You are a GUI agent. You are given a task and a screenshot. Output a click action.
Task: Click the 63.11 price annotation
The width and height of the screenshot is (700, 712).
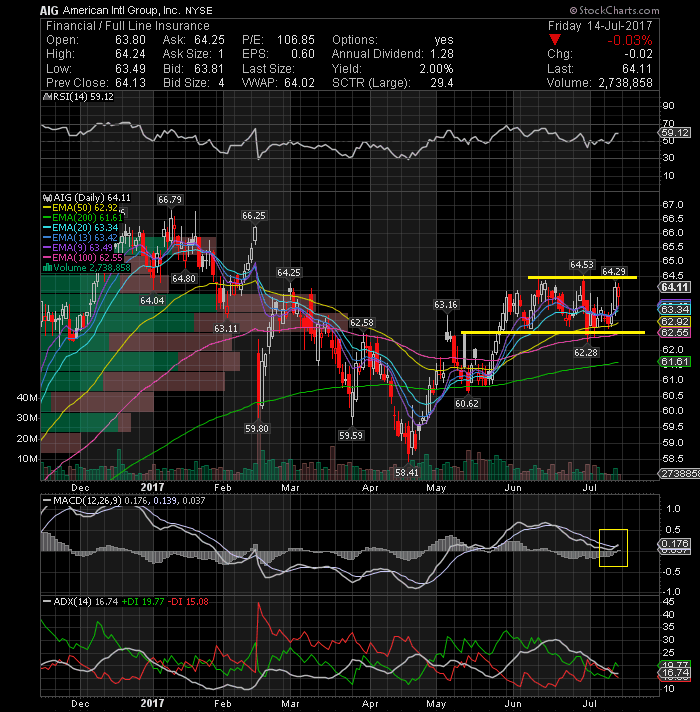tap(226, 328)
